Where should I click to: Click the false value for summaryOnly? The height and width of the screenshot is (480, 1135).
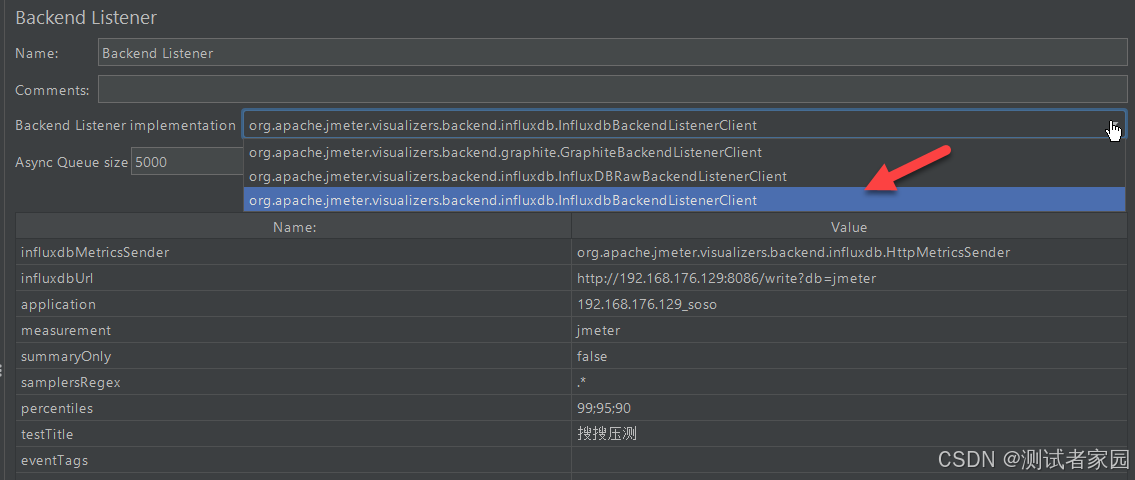pyautogui.click(x=849, y=356)
